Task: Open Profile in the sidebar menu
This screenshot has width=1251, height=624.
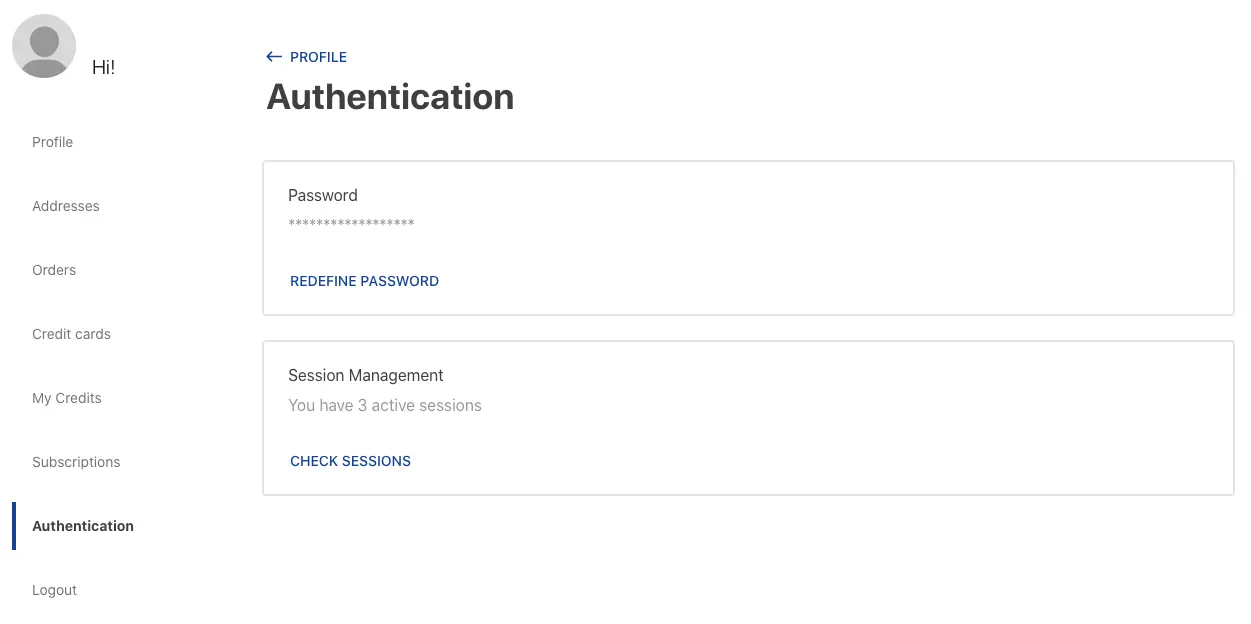Action: (52, 142)
